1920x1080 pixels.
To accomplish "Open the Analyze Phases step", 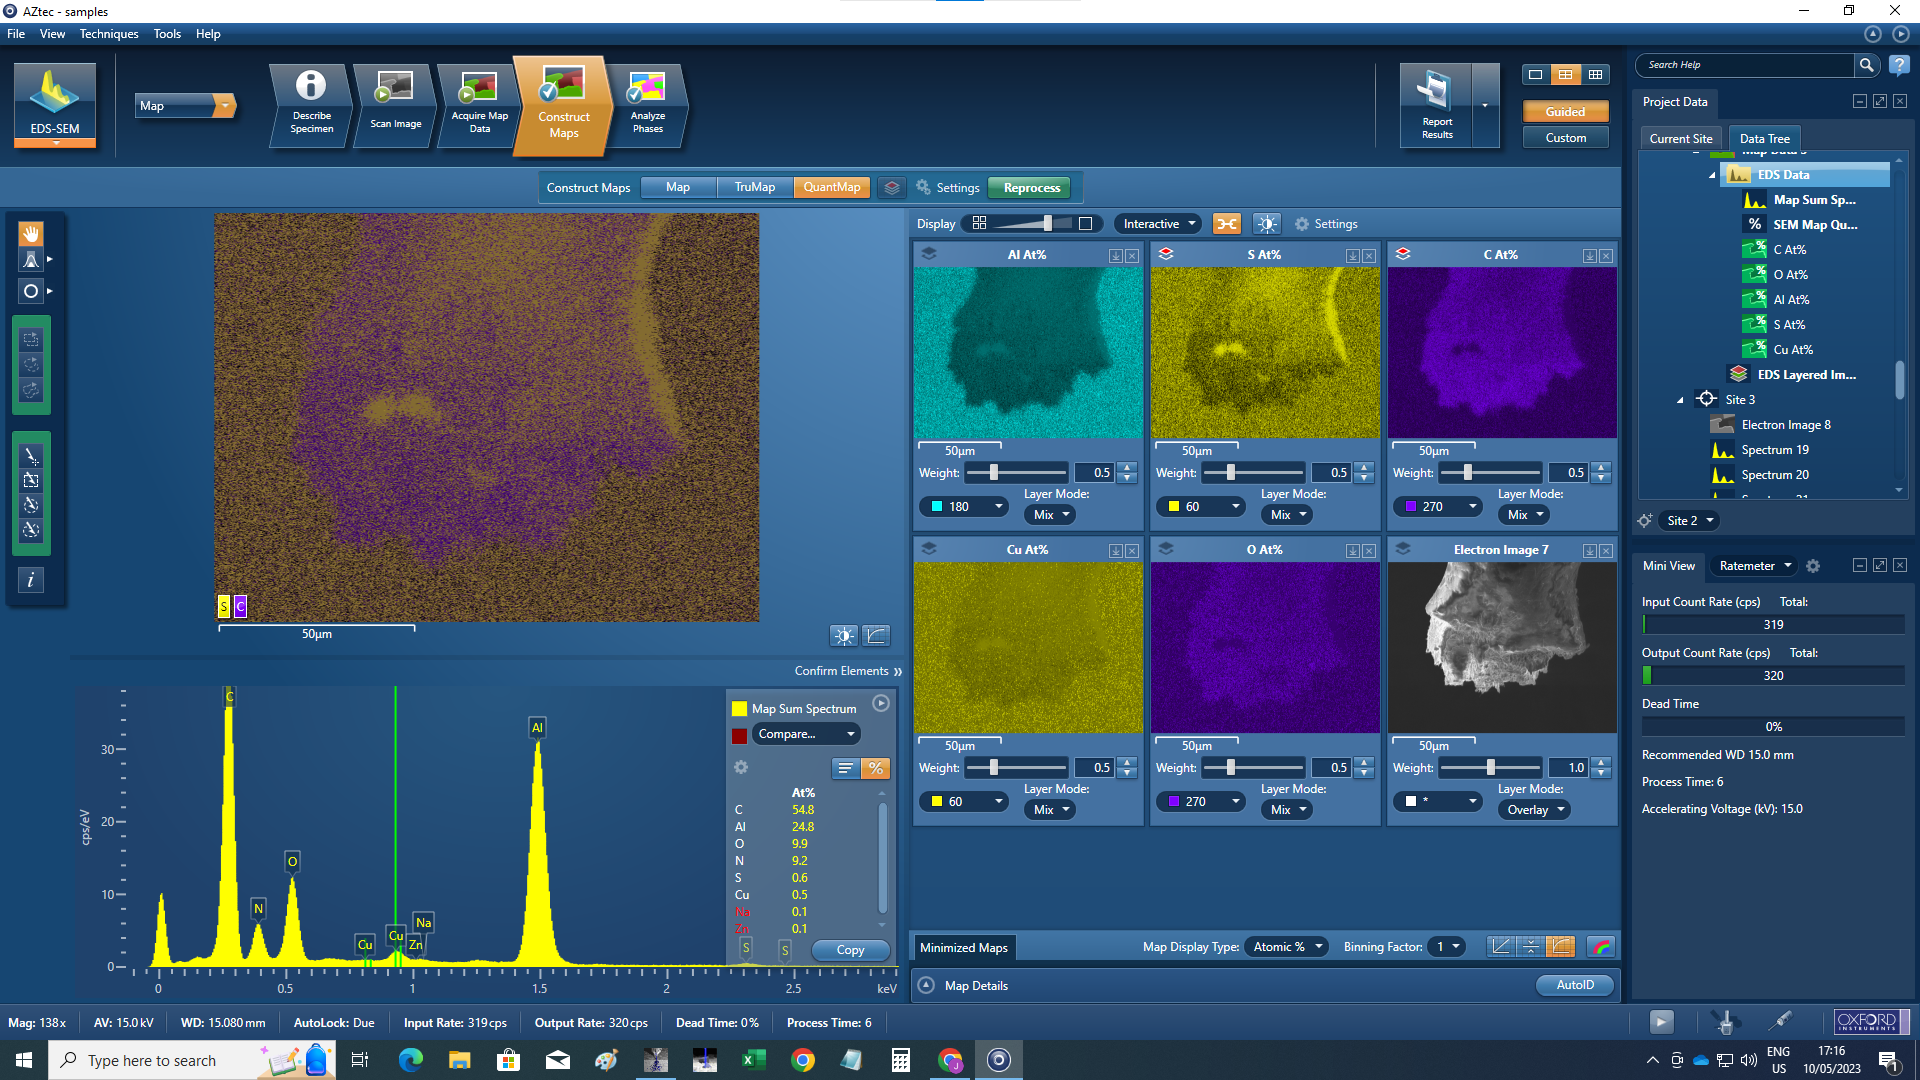I will 647,104.
